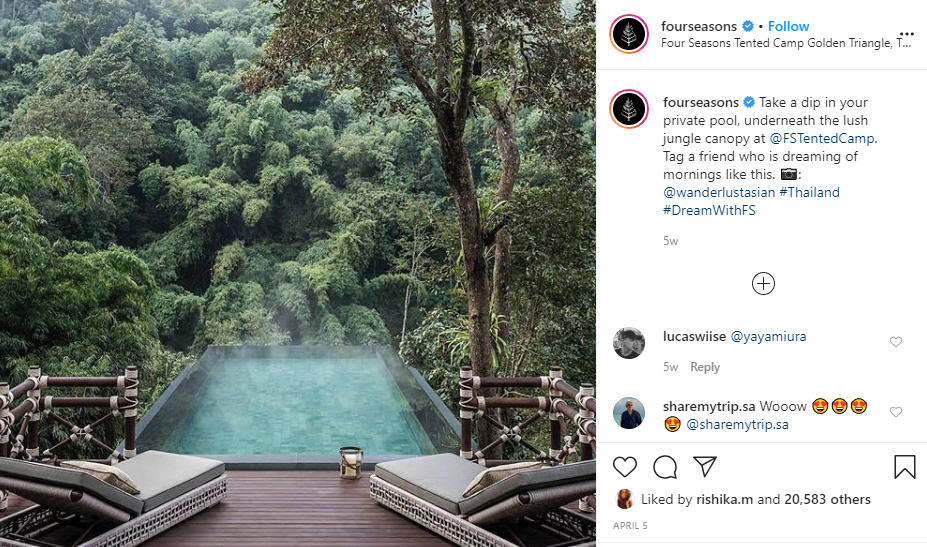Share post via paper plane icon

(705, 466)
